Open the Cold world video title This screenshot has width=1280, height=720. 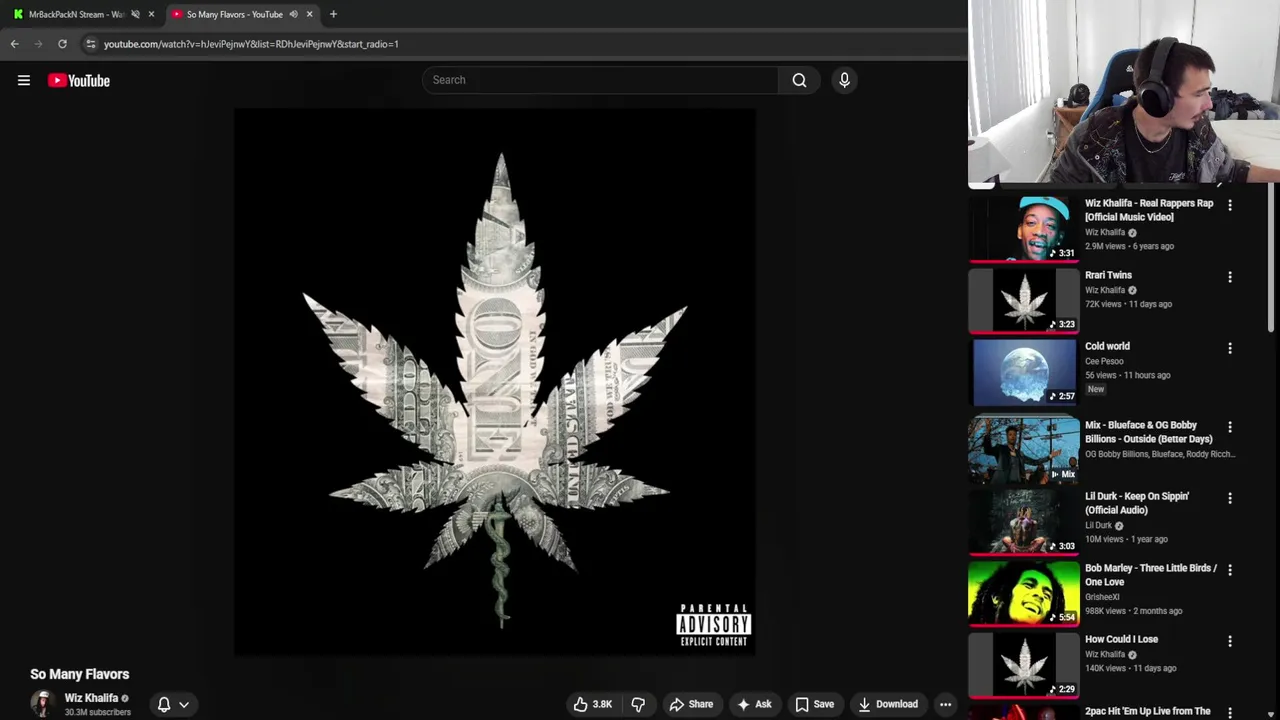coord(1107,346)
